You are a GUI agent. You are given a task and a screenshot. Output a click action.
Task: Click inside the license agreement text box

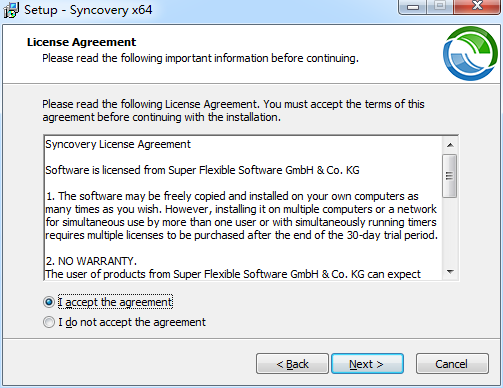pyautogui.click(x=243, y=208)
